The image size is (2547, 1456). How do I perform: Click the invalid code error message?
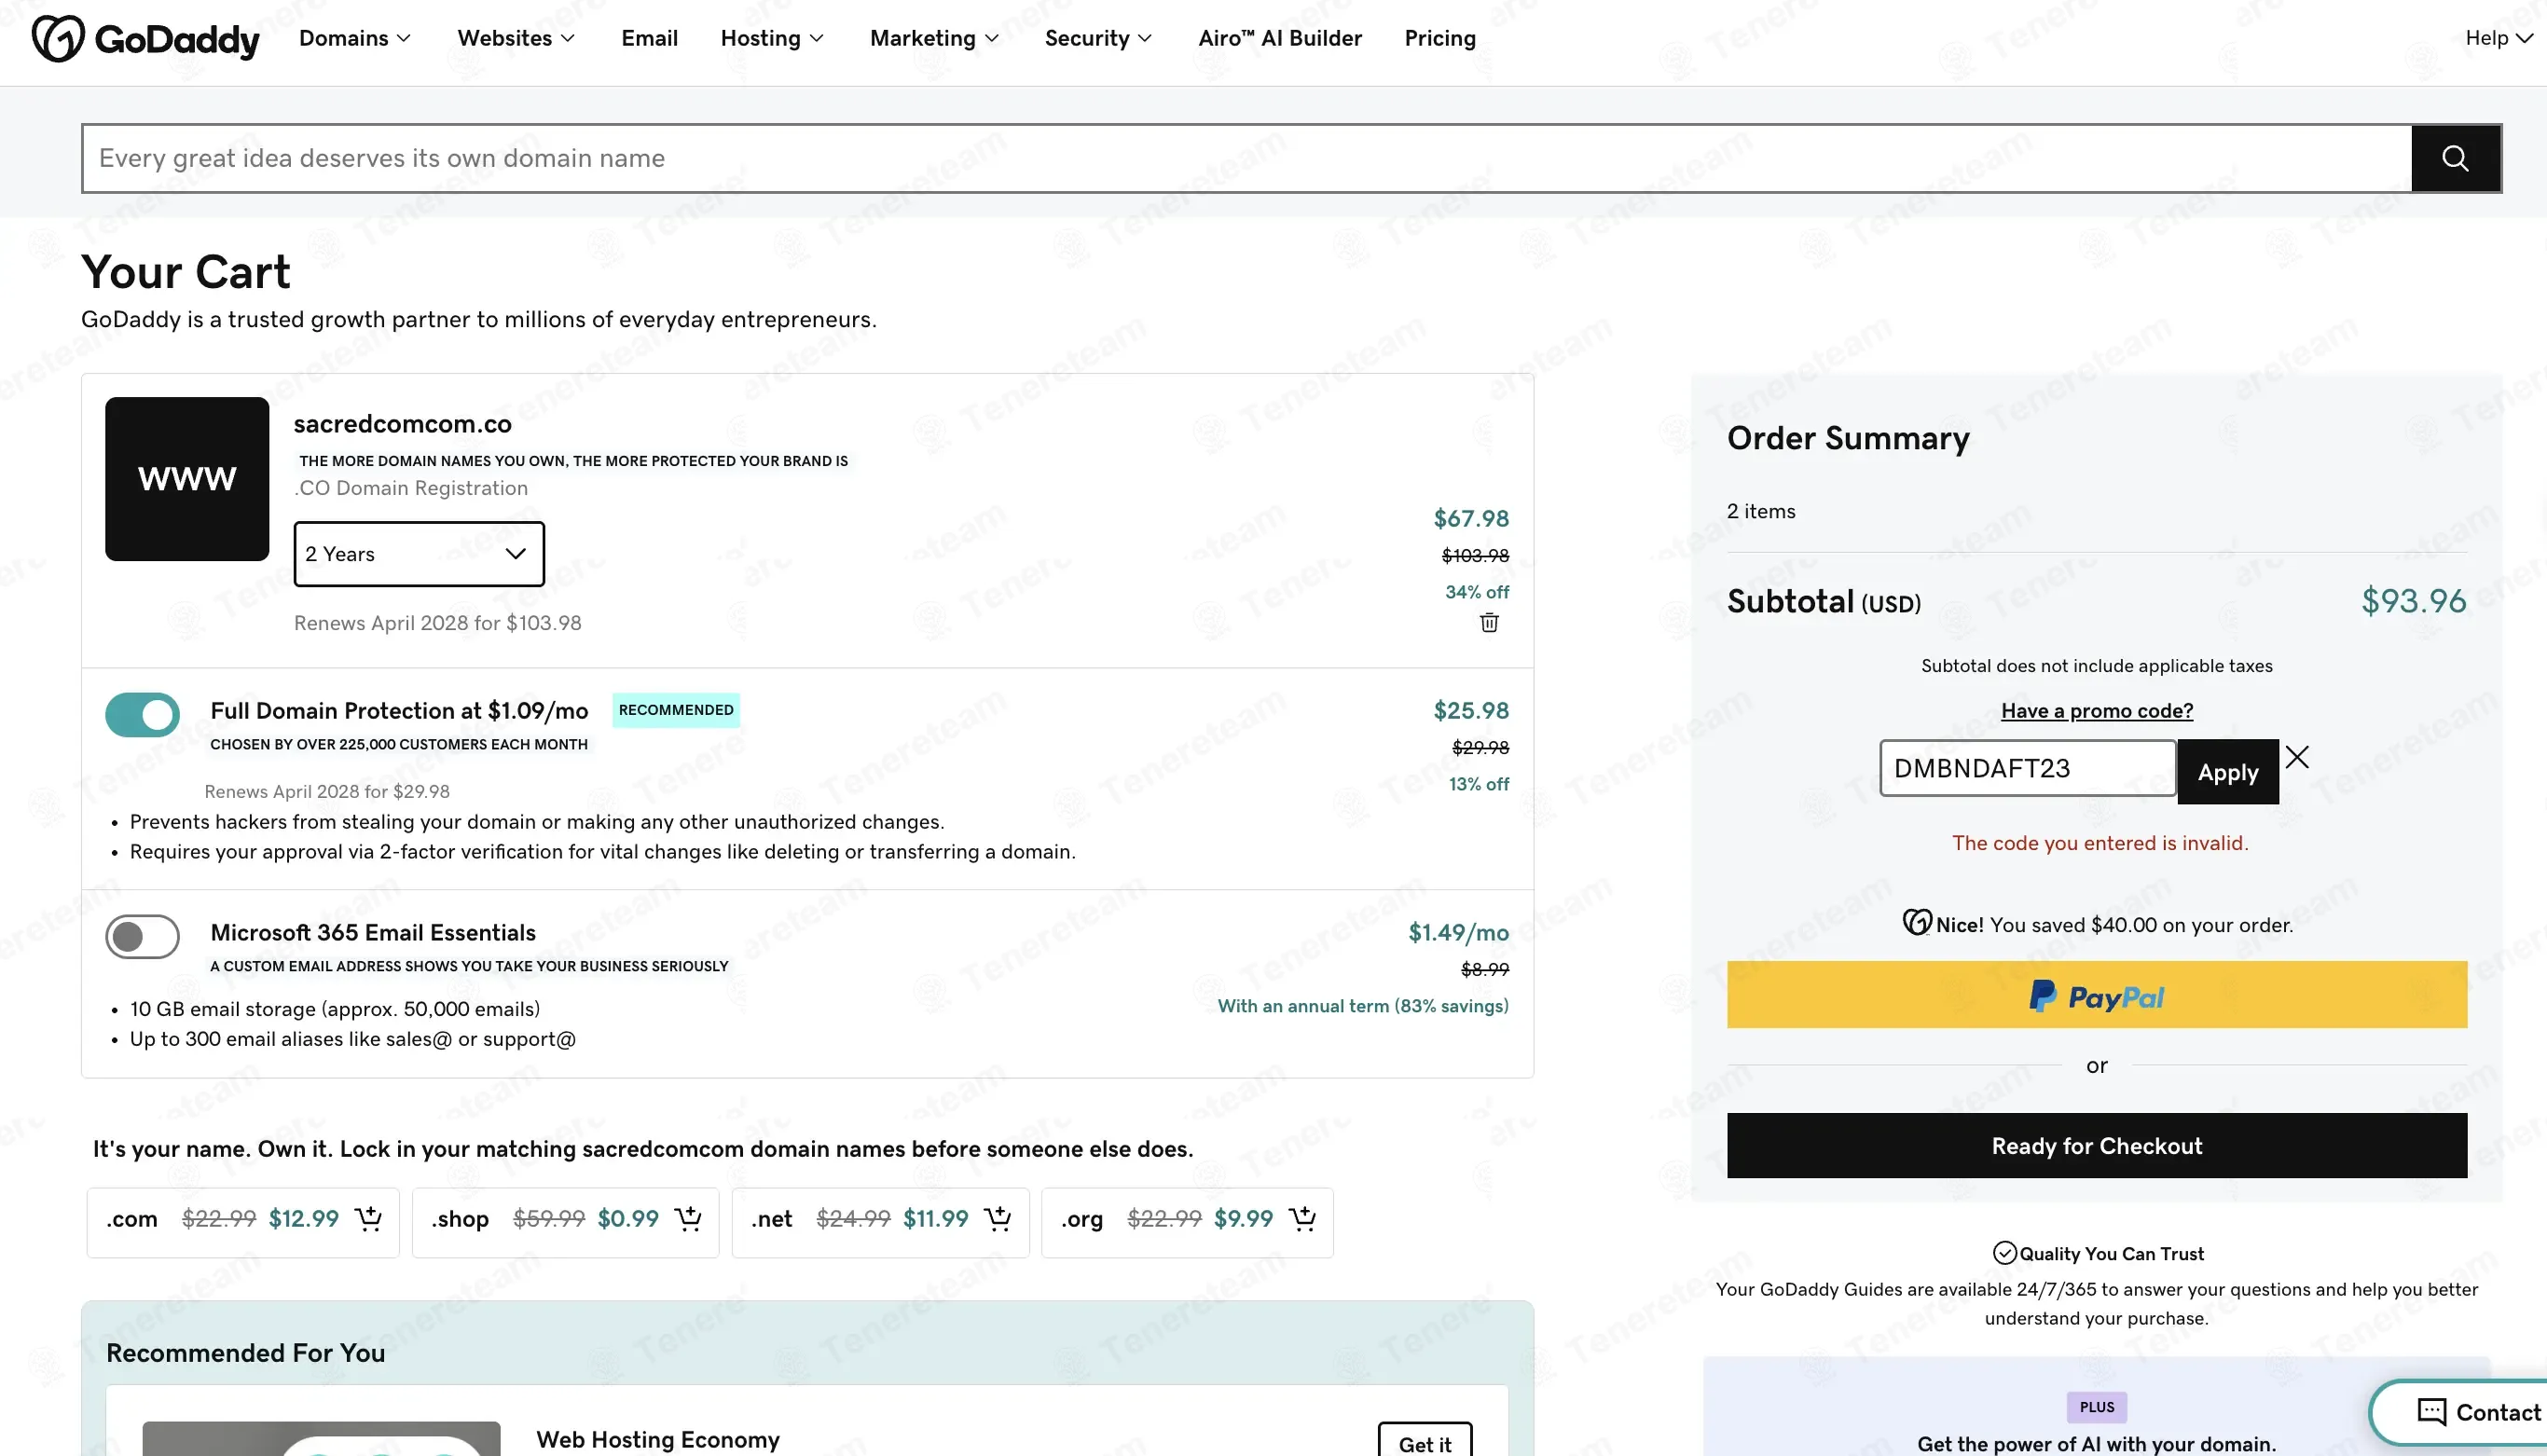(x=2100, y=843)
